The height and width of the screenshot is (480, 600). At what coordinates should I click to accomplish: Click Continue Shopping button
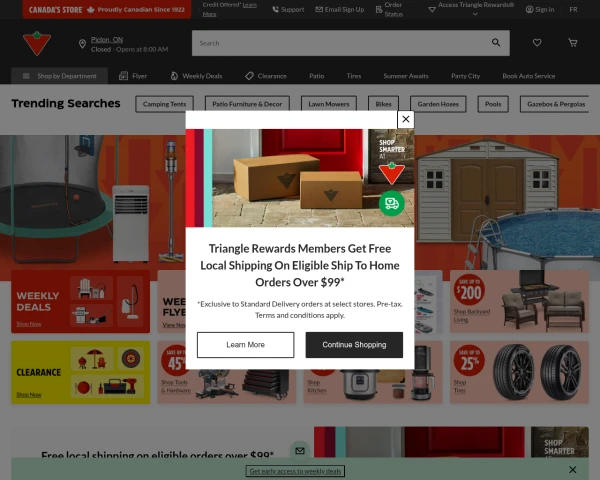pos(354,345)
